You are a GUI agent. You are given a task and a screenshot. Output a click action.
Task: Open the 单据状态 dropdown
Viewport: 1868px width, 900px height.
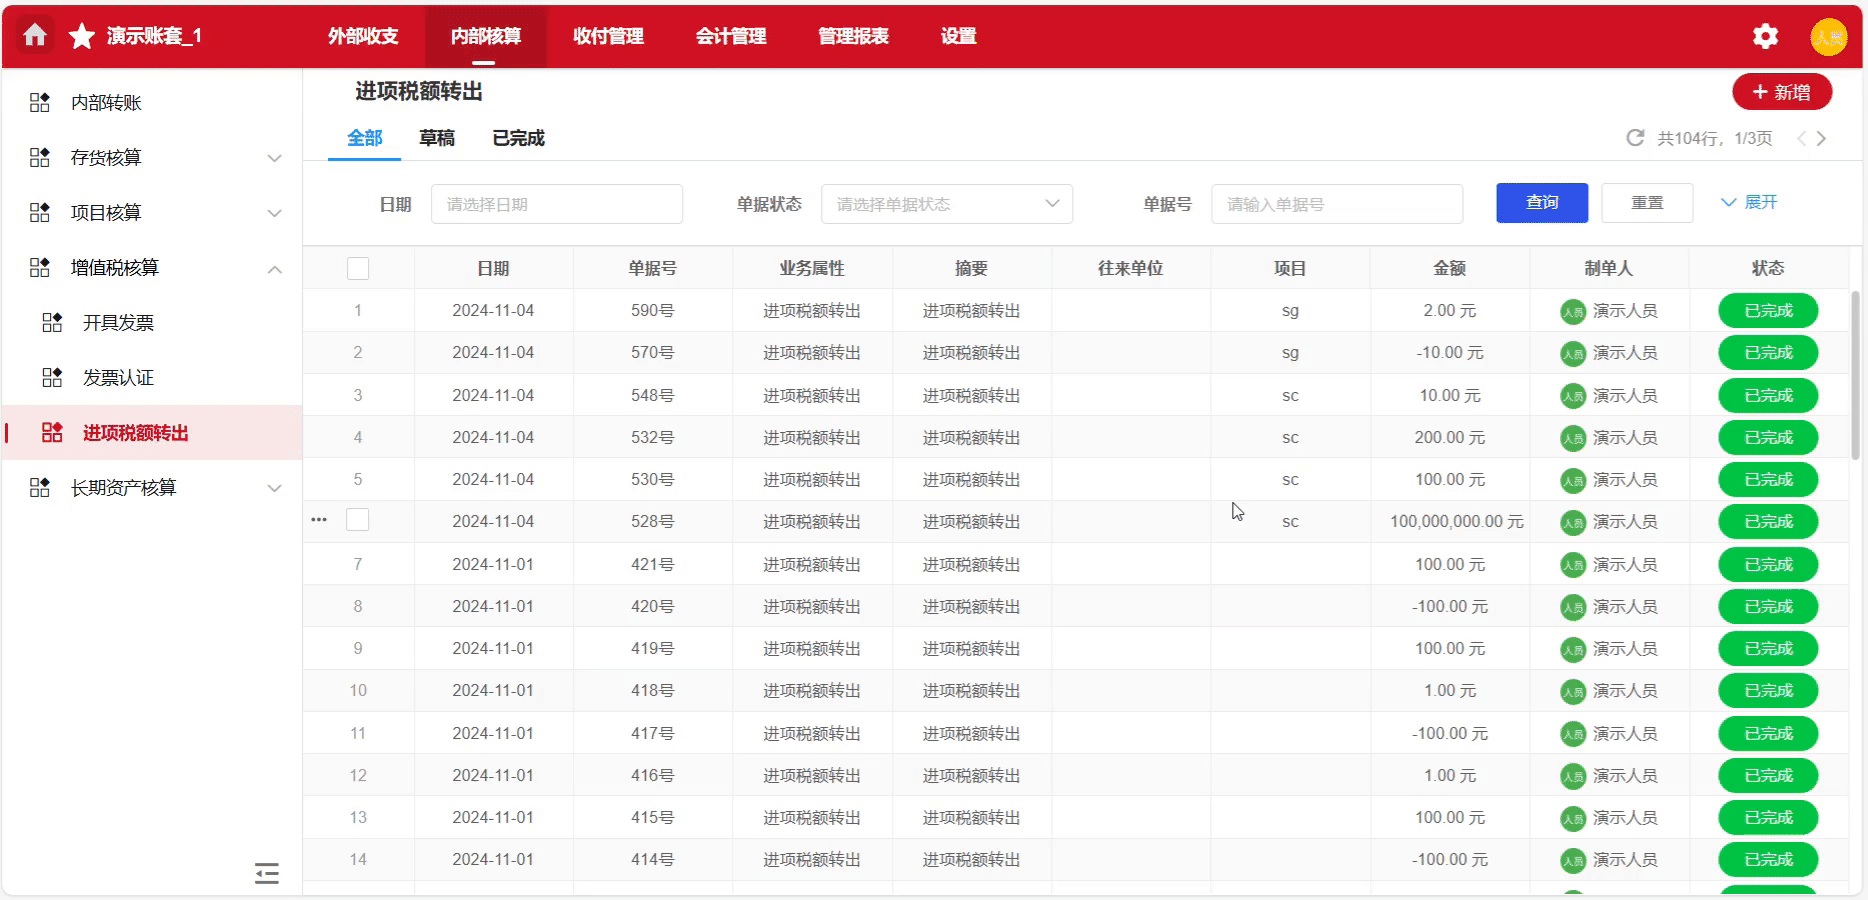(946, 204)
